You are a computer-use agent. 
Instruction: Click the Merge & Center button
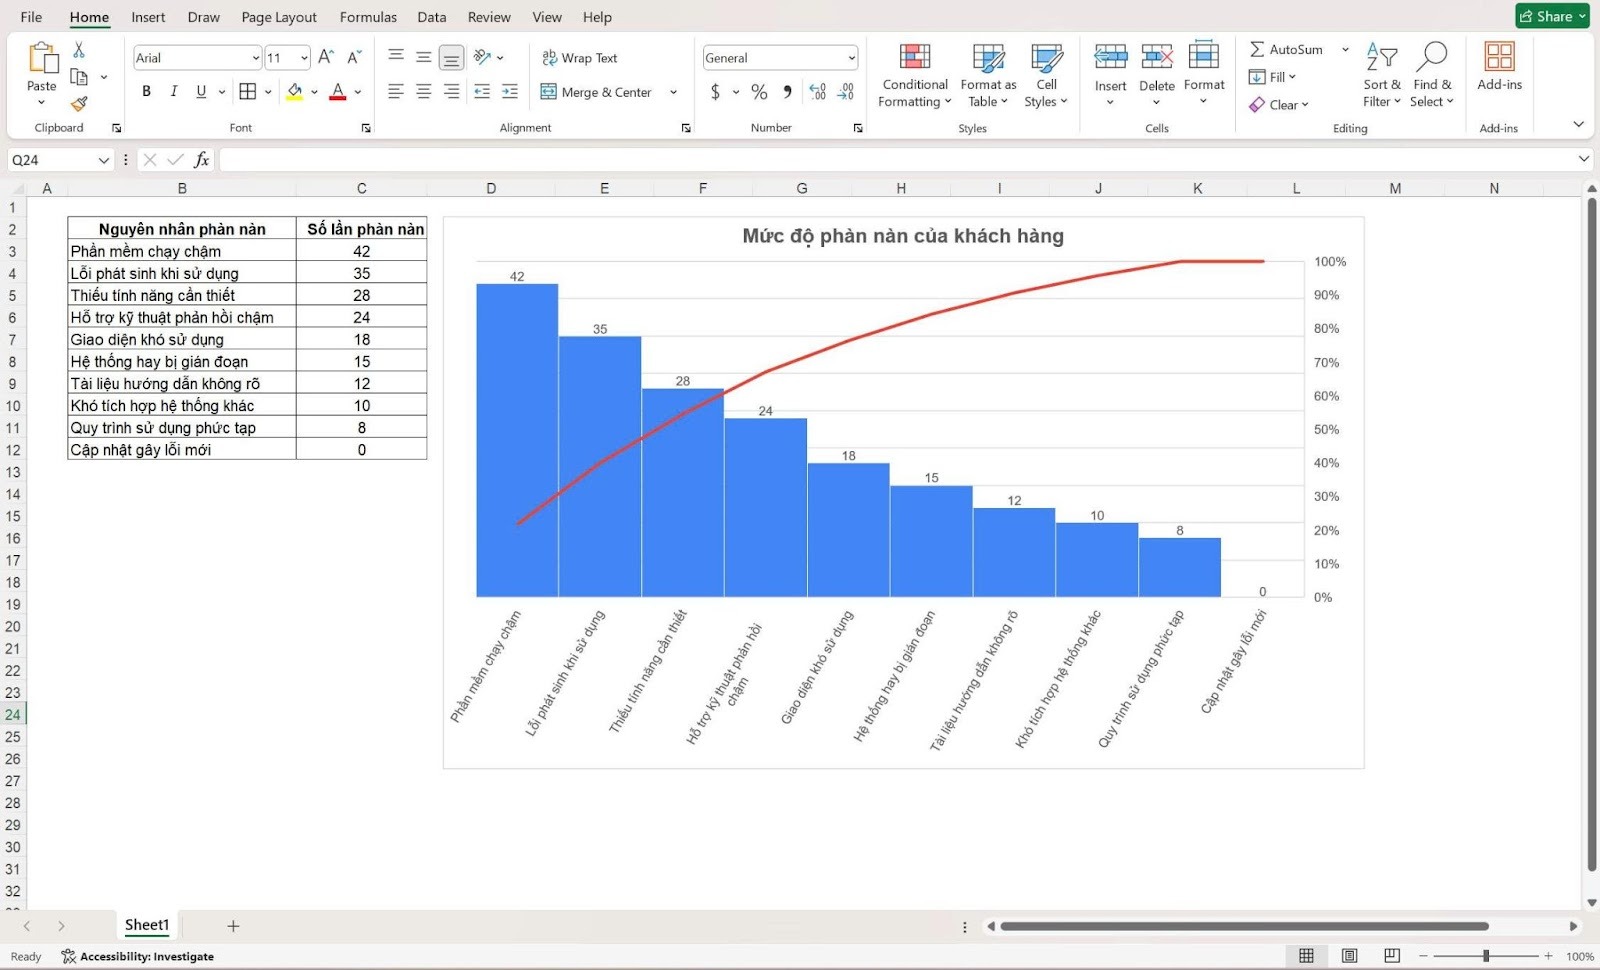click(x=597, y=92)
